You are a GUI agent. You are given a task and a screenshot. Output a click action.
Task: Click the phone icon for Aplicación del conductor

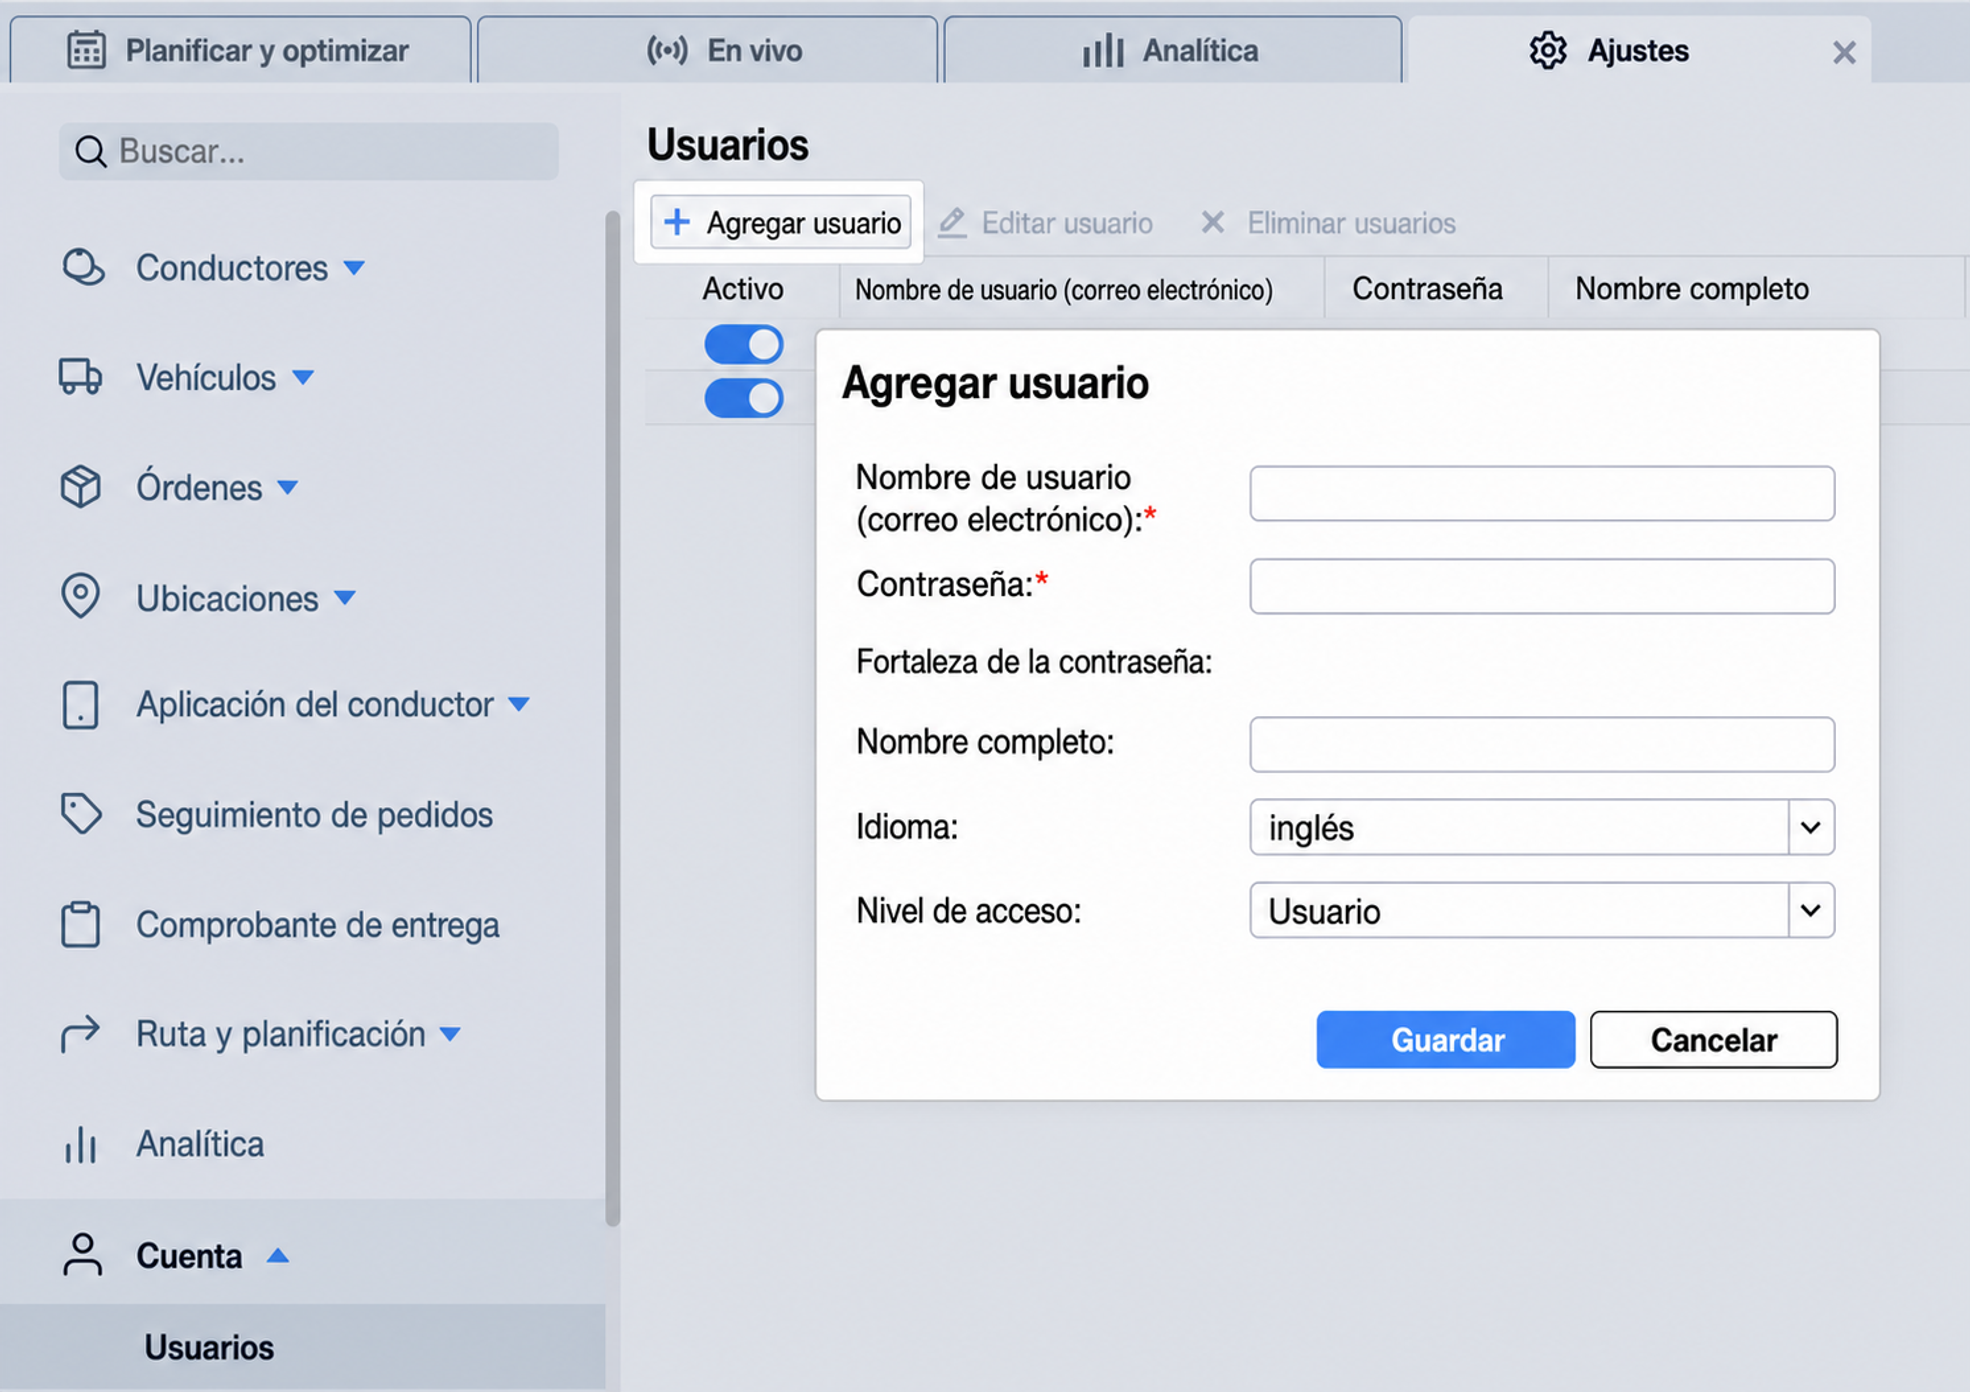pos(80,705)
